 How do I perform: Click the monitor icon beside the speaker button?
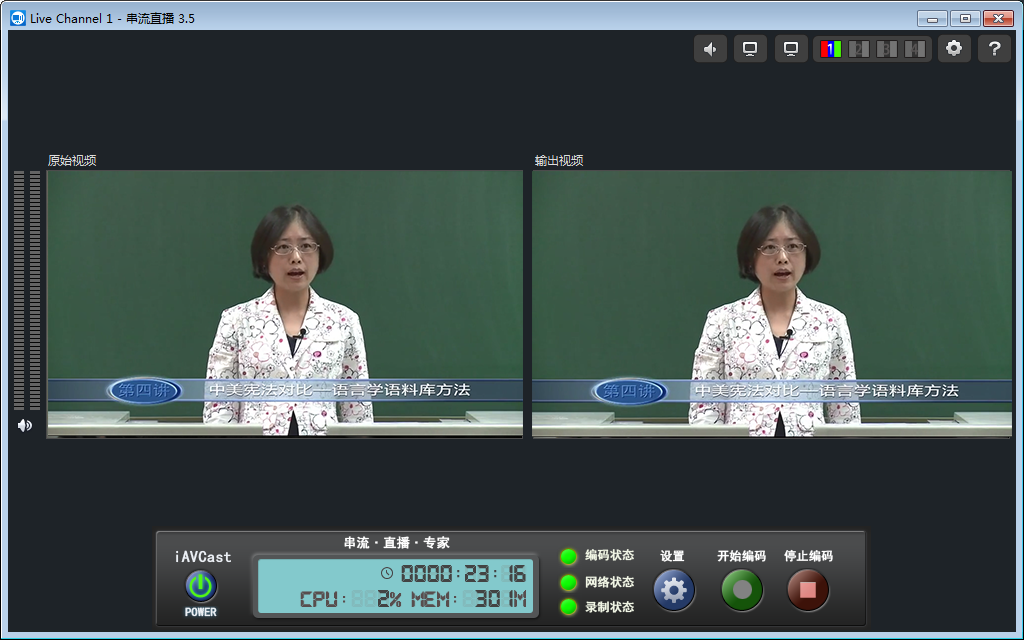[750, 49]
